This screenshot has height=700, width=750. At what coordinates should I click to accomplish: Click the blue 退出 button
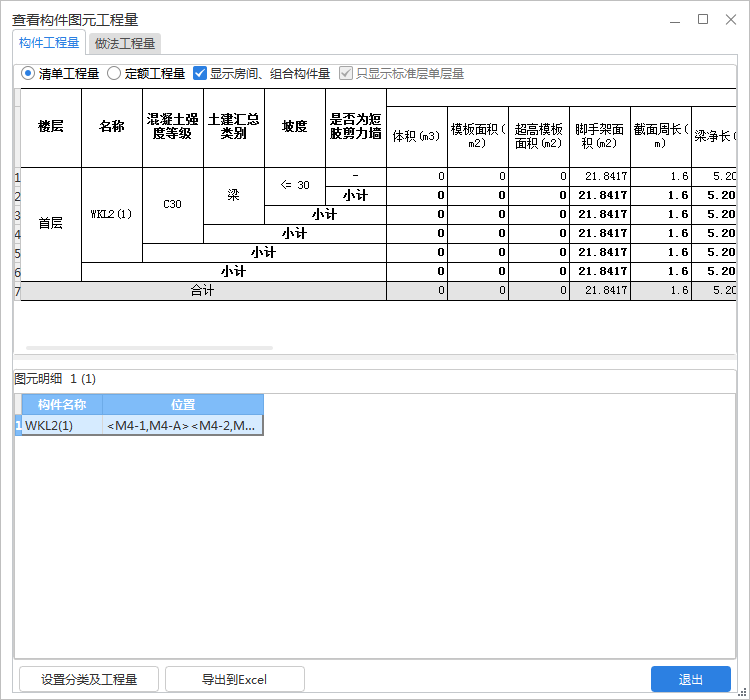(x=691, y=679)
